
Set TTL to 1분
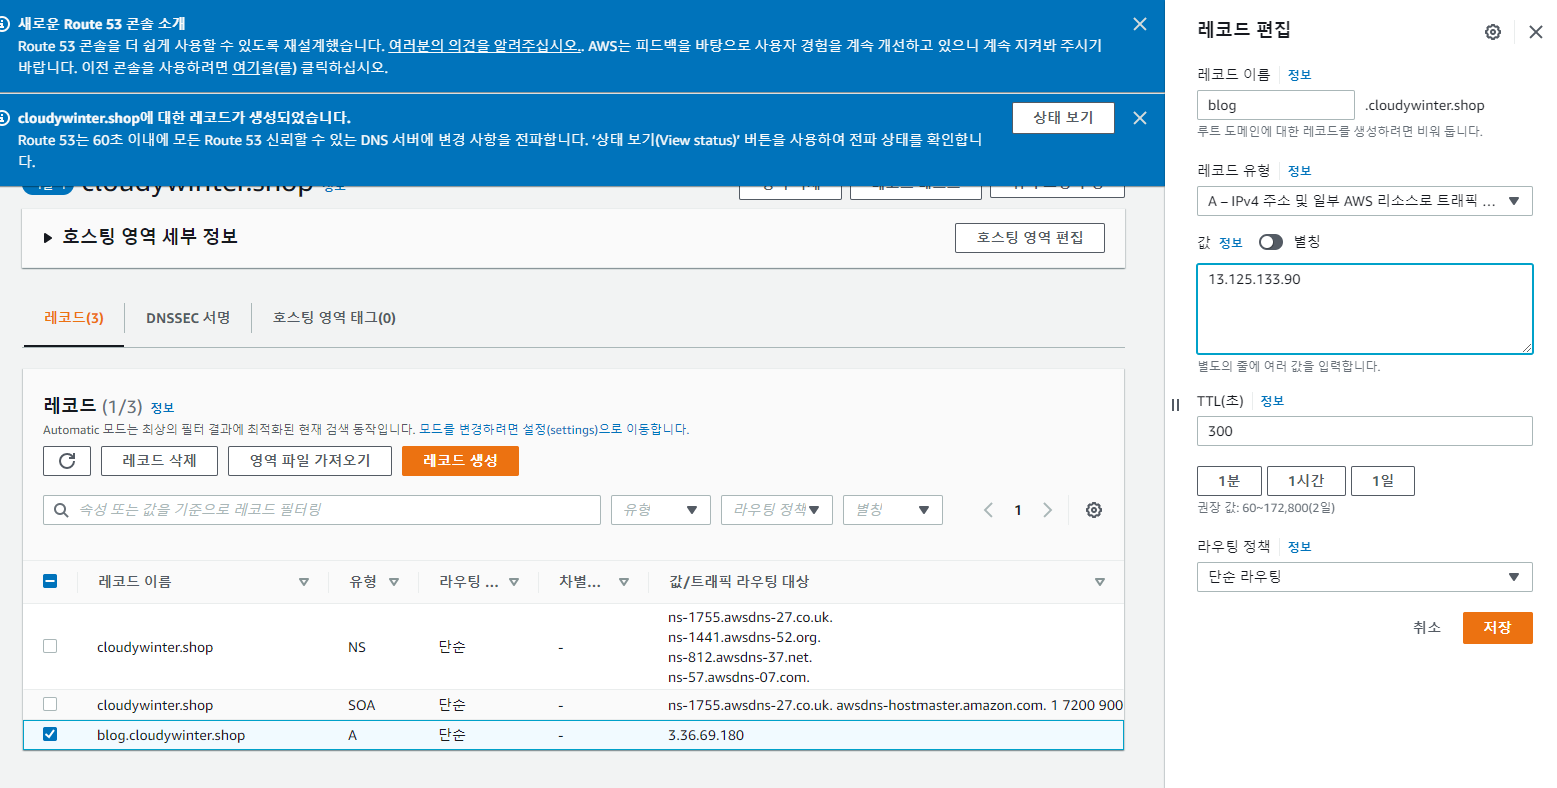1229,481
